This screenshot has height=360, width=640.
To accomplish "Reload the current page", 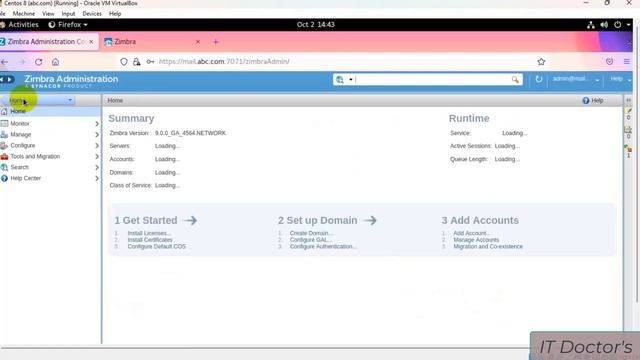I will pyautogui.click(x=38, y=62).
